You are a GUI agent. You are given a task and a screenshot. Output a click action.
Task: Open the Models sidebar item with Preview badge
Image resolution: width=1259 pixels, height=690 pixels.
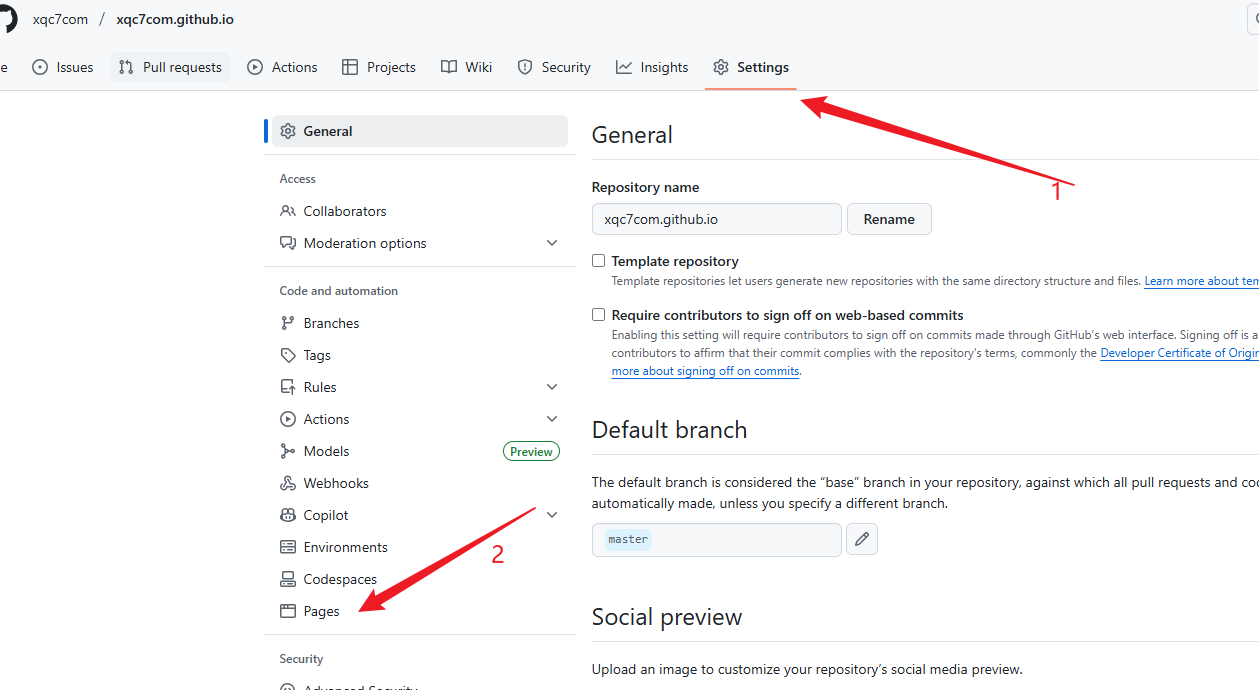point(327,451)
